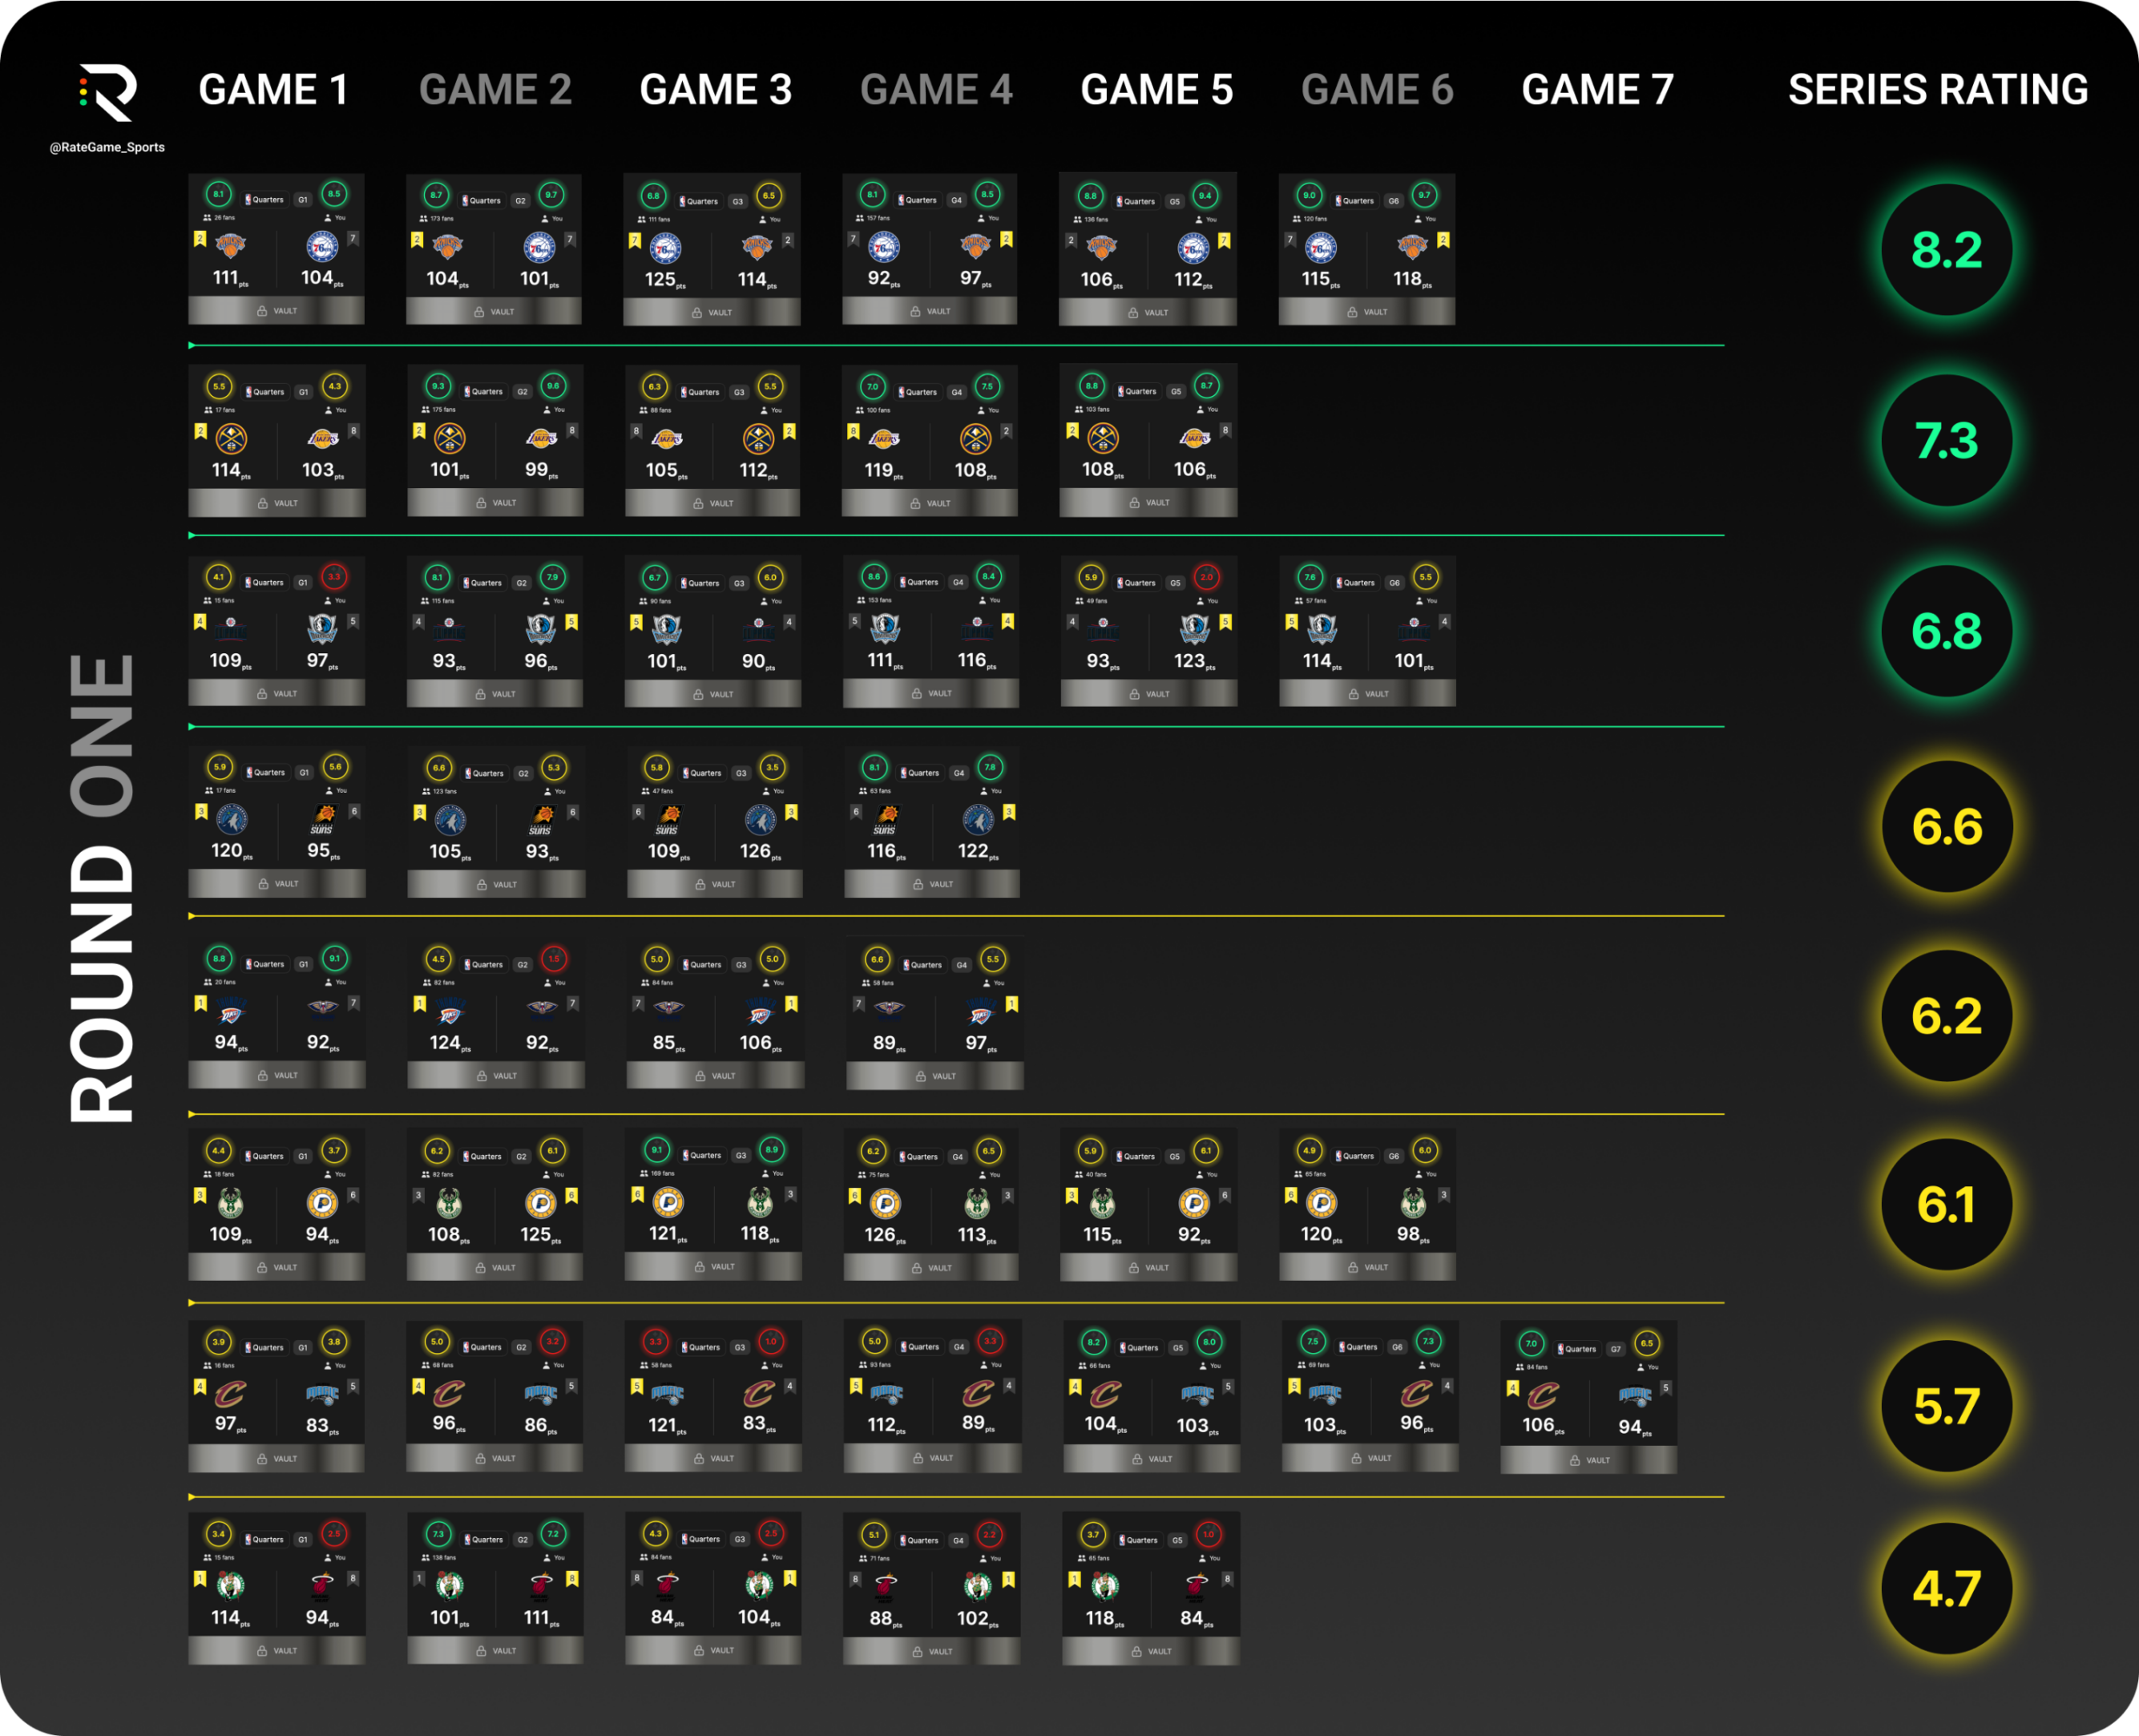Click the Timberwolves logo in the 120–95 game

pos(232,820)
